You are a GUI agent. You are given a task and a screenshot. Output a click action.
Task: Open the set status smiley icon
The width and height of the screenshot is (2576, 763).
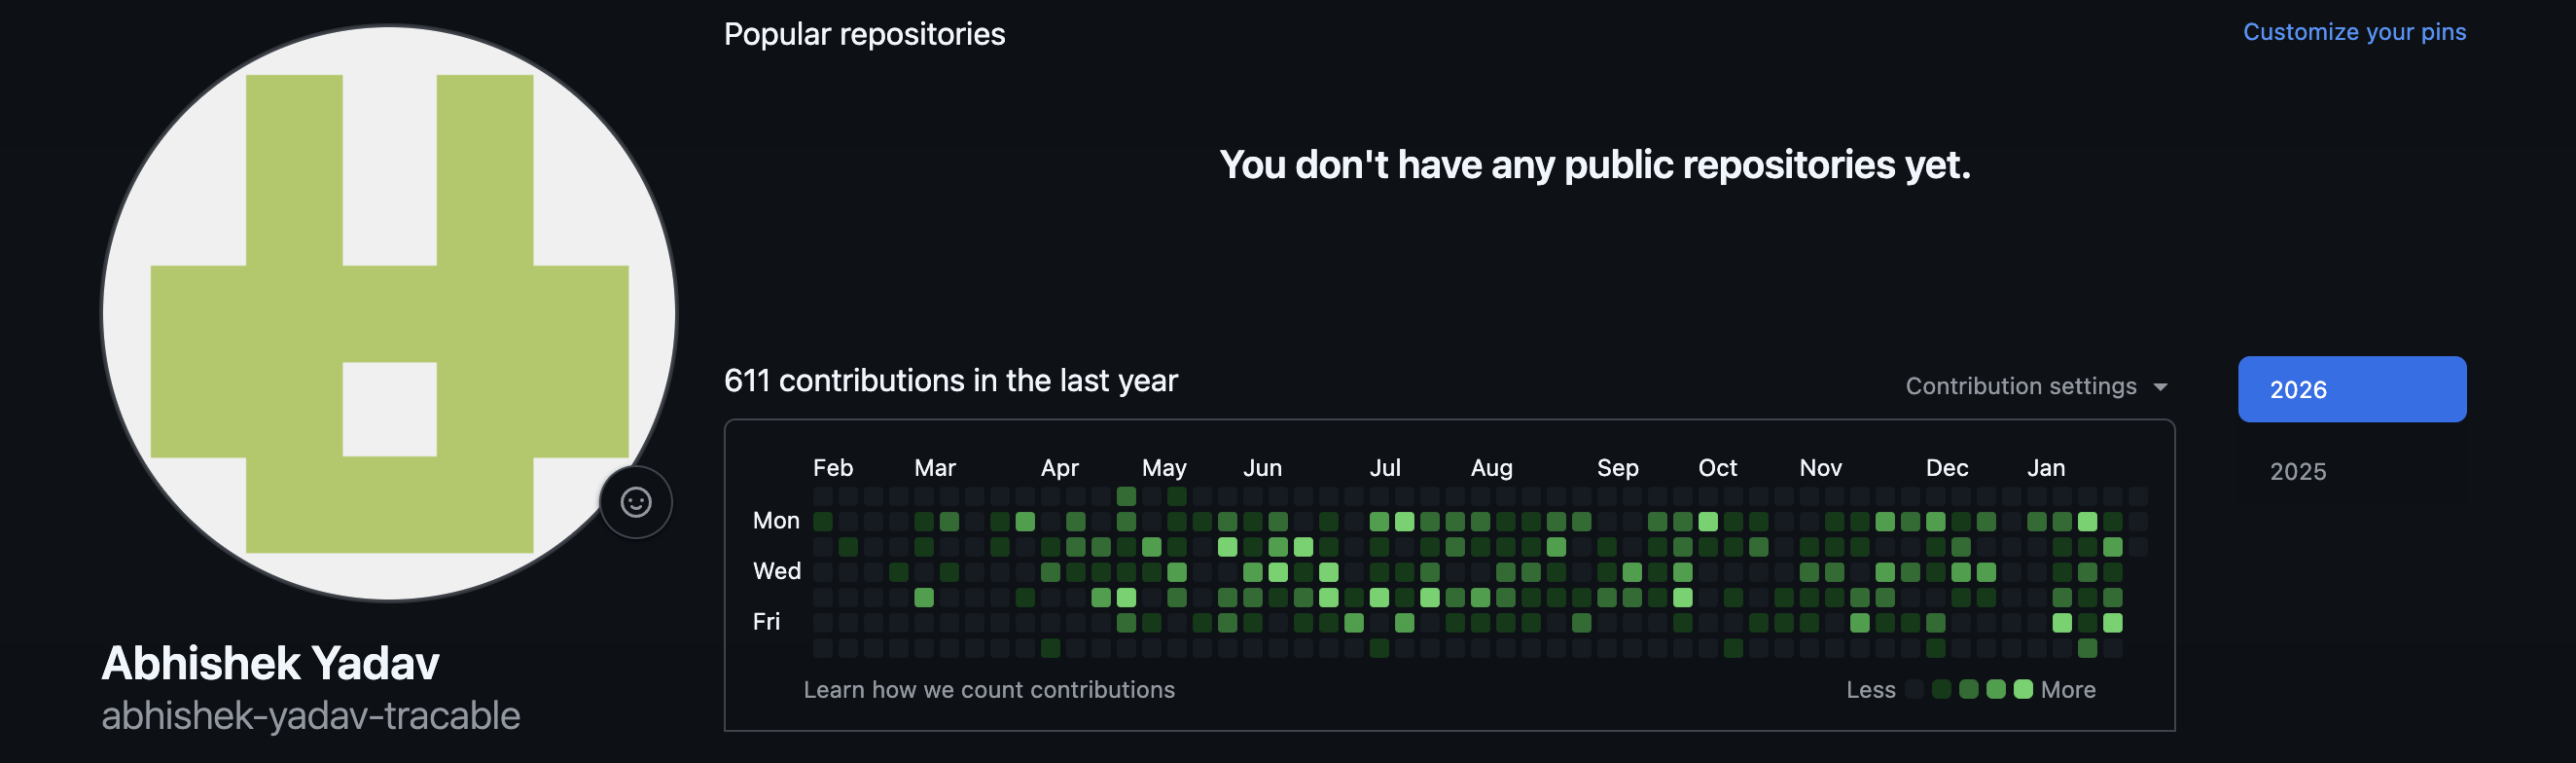pyautogui.click(x=636, y=503)
